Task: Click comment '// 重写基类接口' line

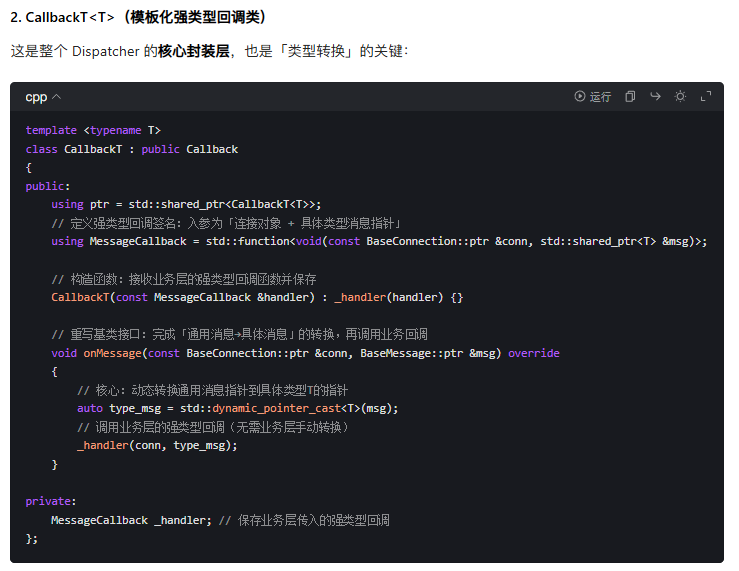Action: tap(239, 334)
